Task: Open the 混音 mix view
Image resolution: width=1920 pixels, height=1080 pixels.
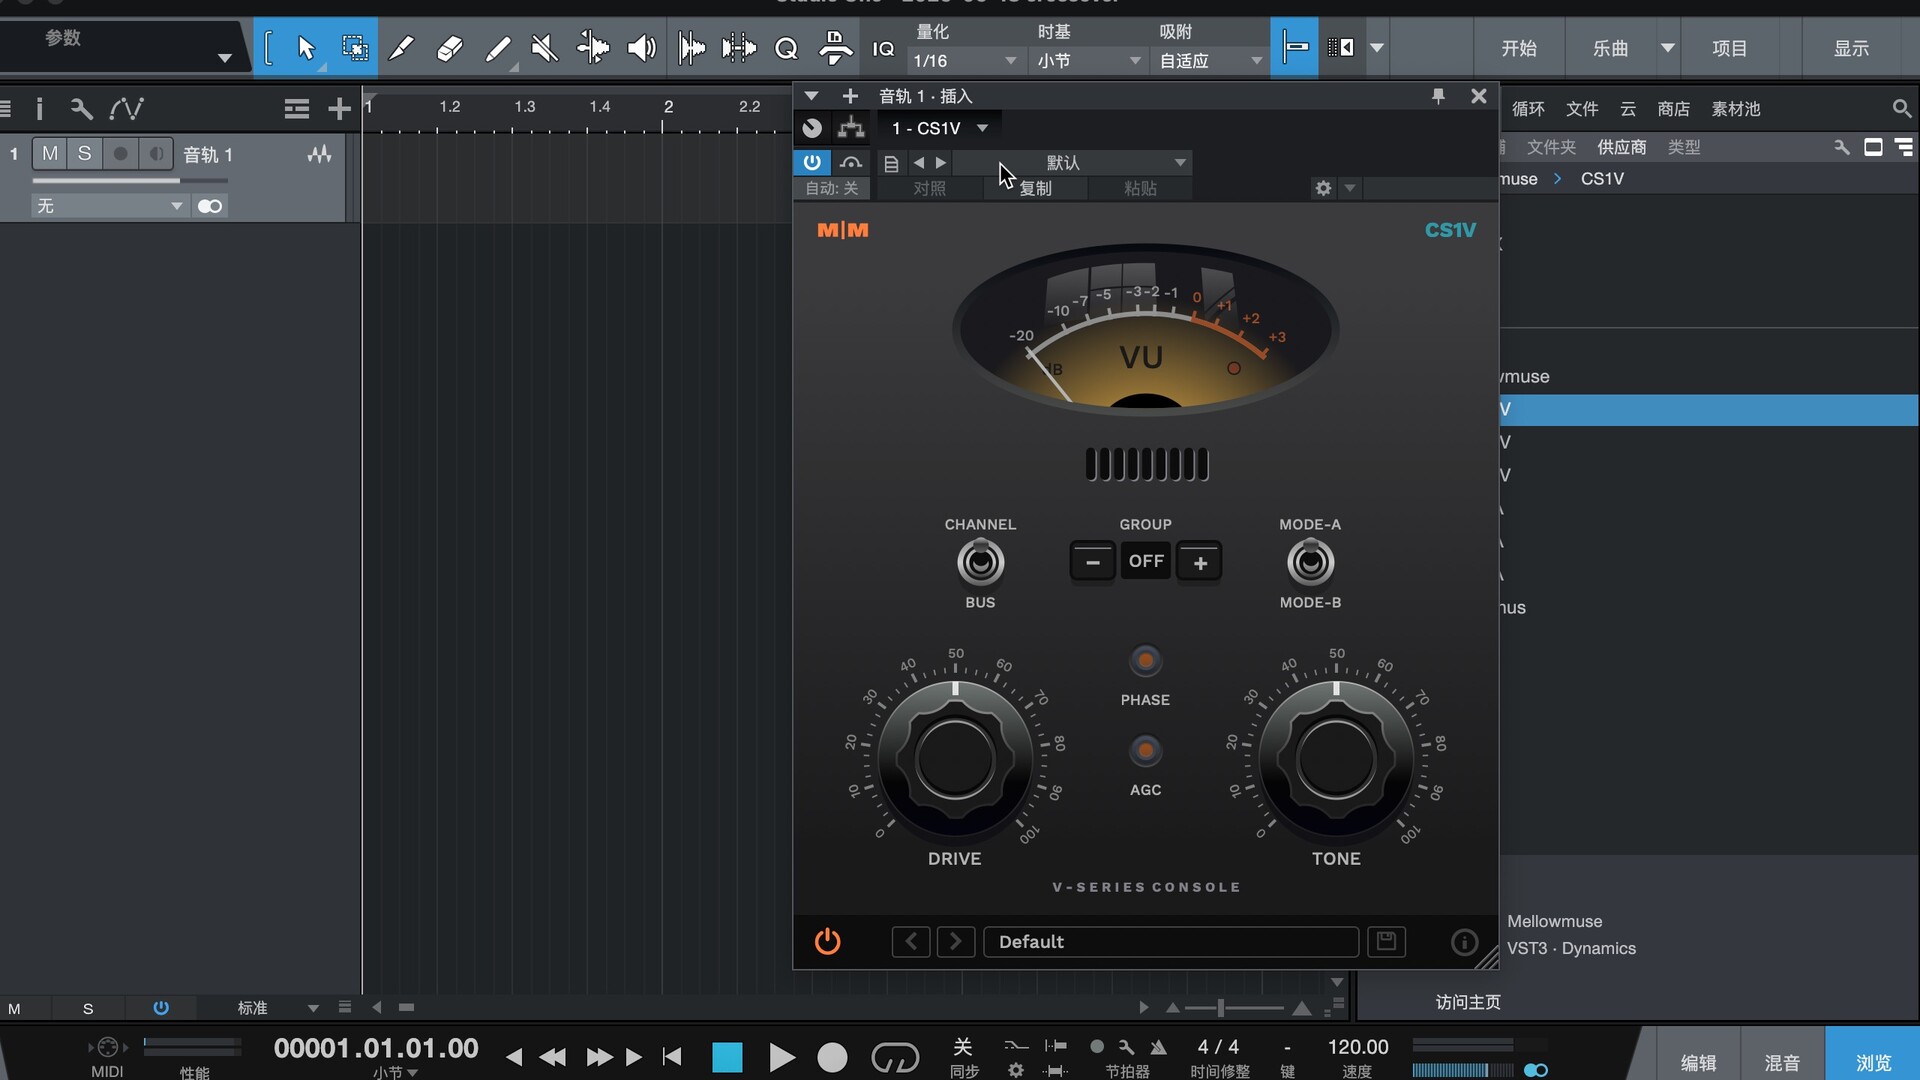Action: coord(1782,1062)
